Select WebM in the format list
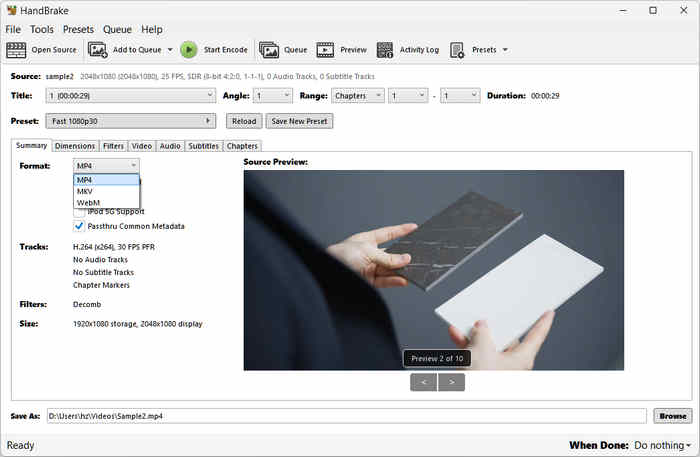The width and height of the screenshot is (700, 457). 106,203
